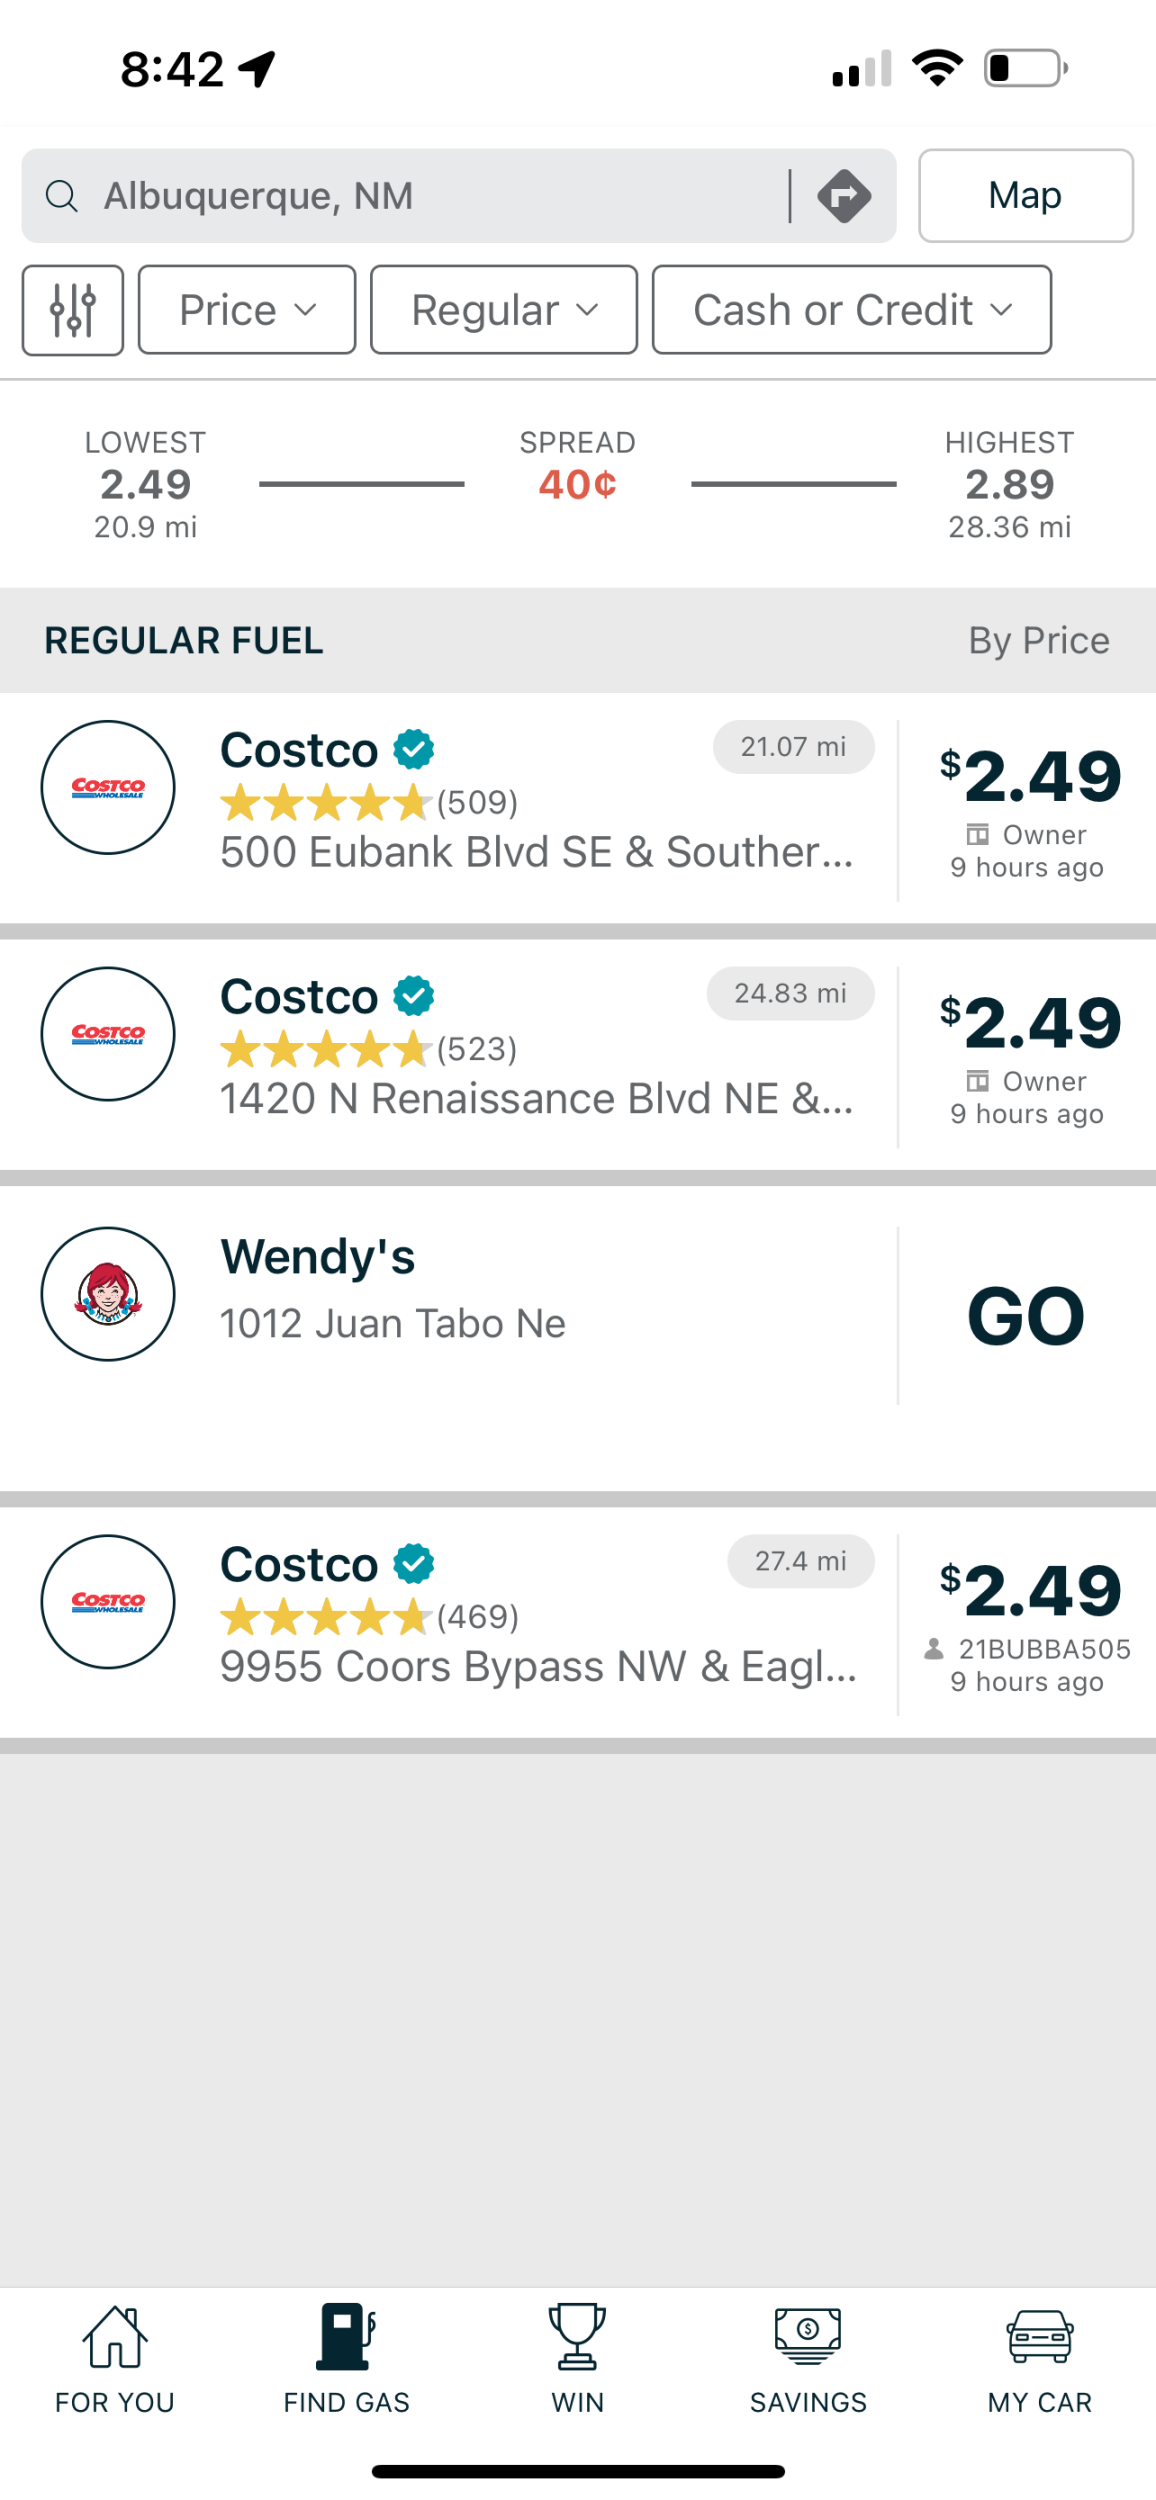
Task: Tap the Wendy's logo thumbnail
Action: point(108,1293)
